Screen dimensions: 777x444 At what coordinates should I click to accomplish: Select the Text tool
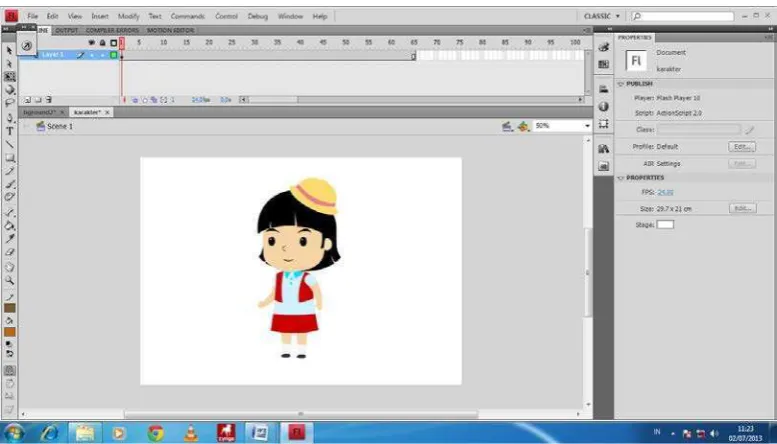pyautogui.click(x=9, y=131)
